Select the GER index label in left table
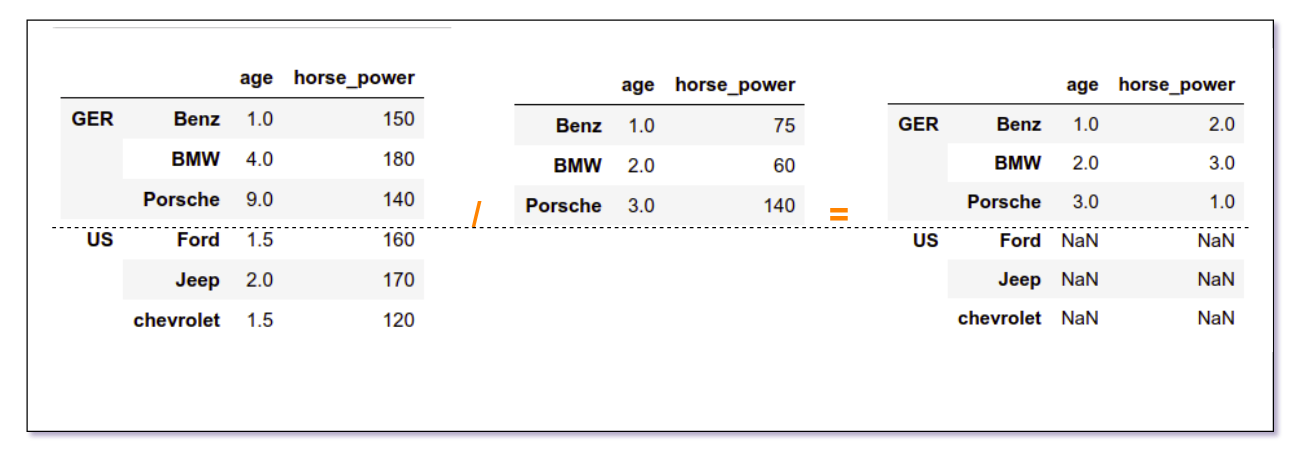 [x=92, y=119]
